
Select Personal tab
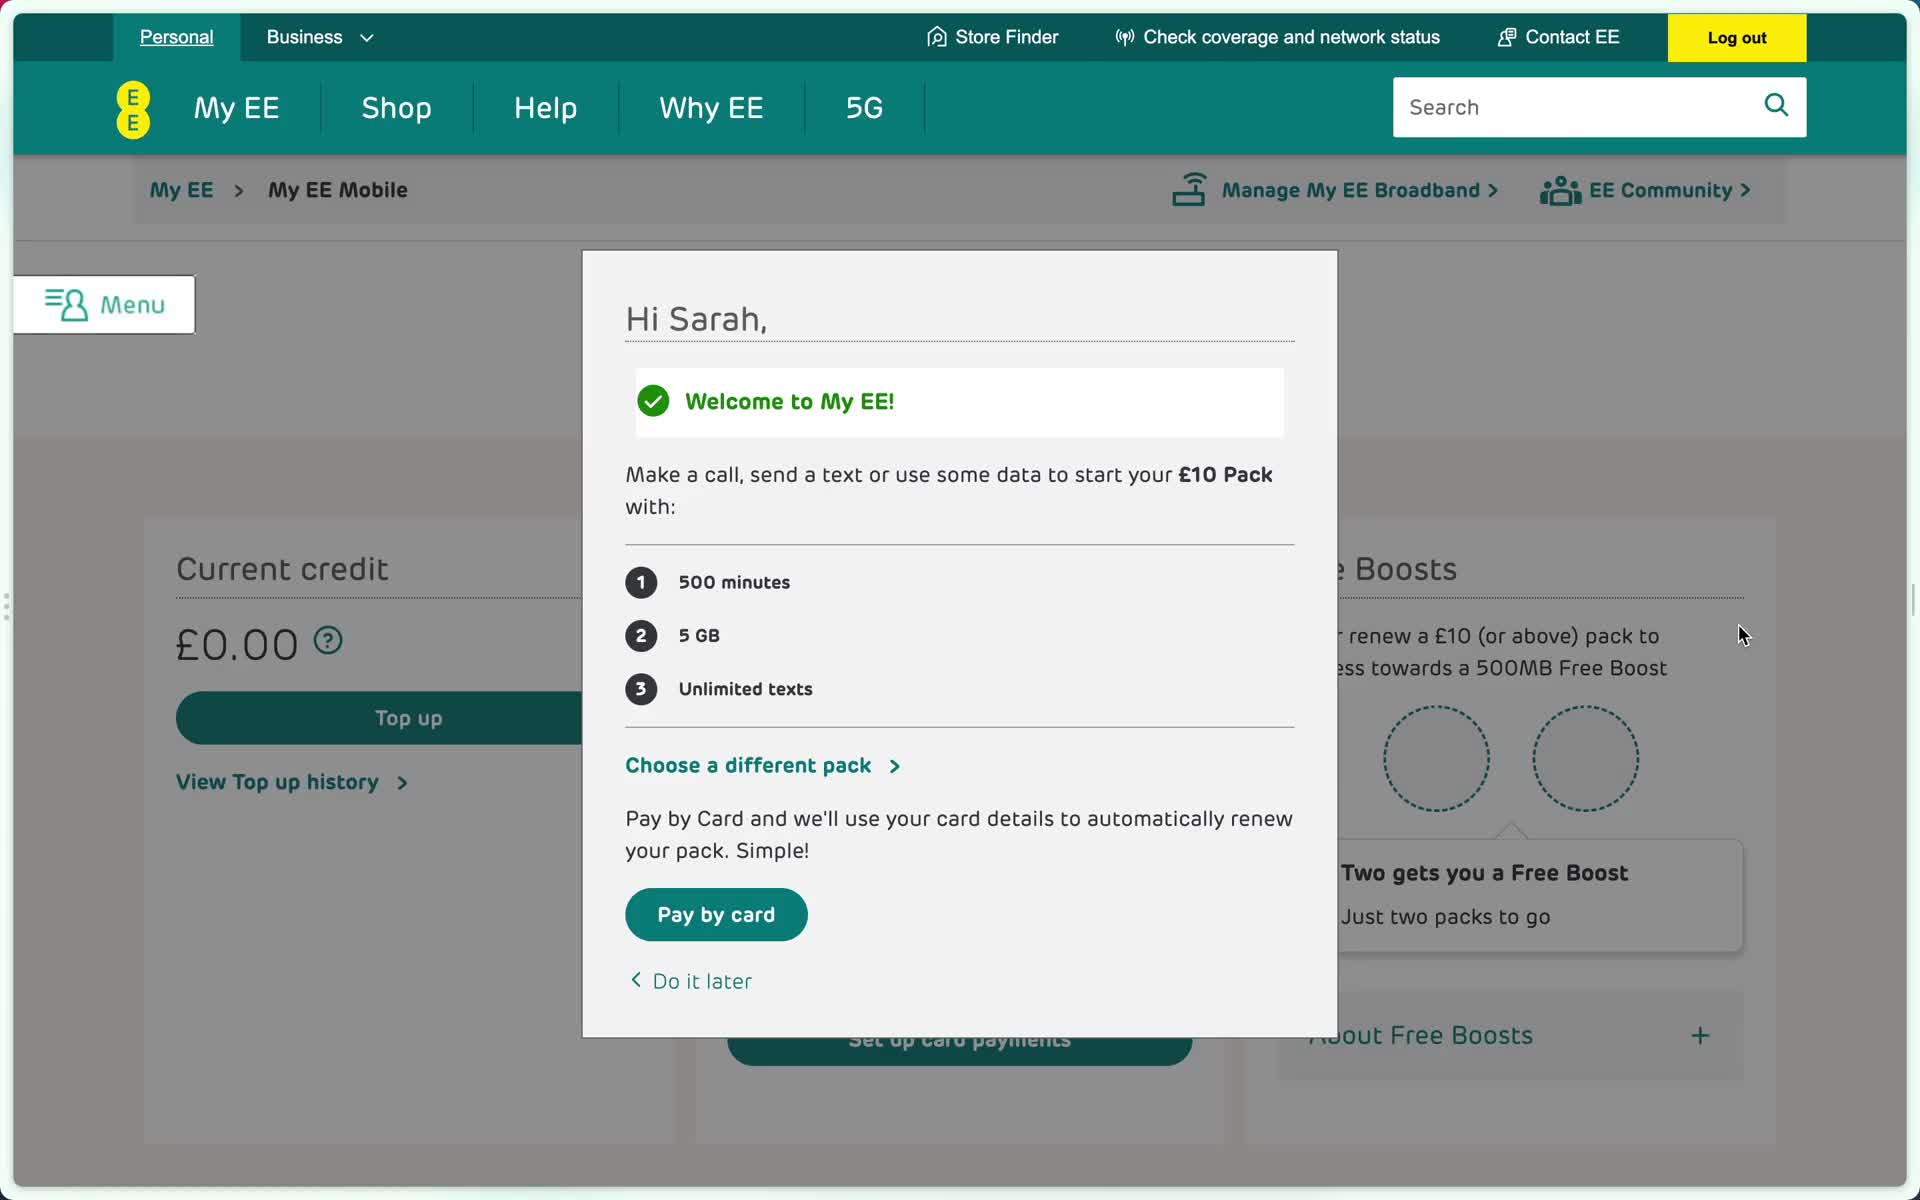point(176,37)
